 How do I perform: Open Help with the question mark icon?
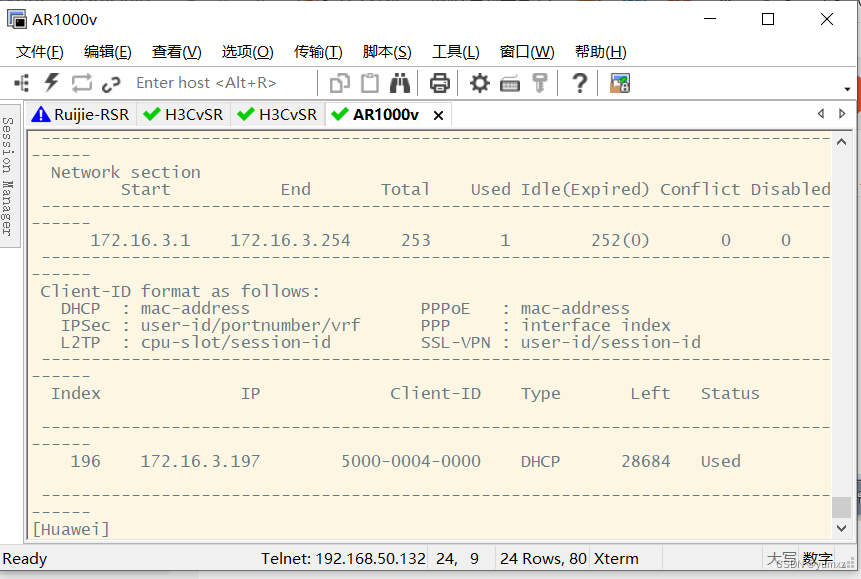click(x=579, y=82)
